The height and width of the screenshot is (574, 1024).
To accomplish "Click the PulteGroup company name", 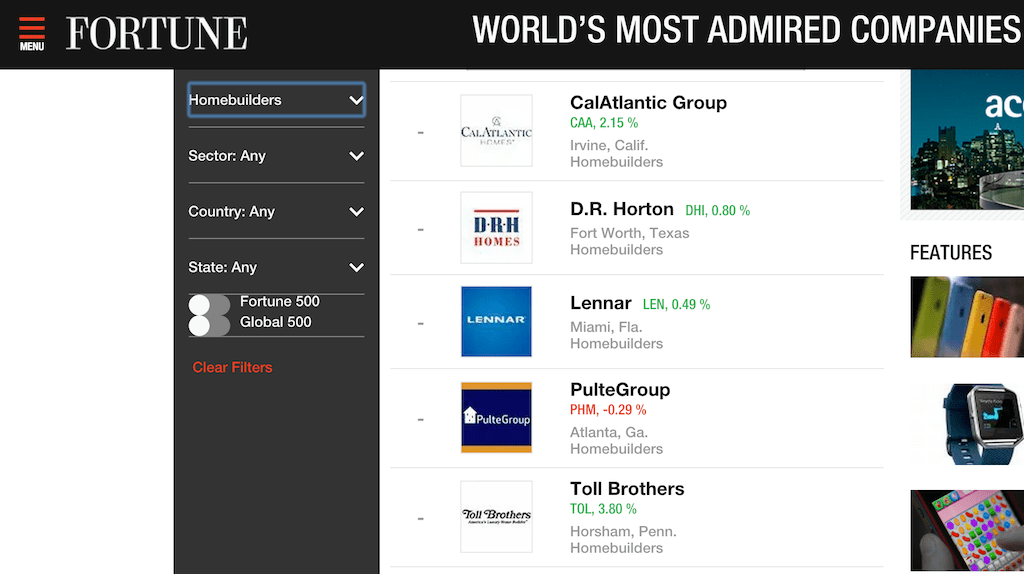I will tap(620, 390).
